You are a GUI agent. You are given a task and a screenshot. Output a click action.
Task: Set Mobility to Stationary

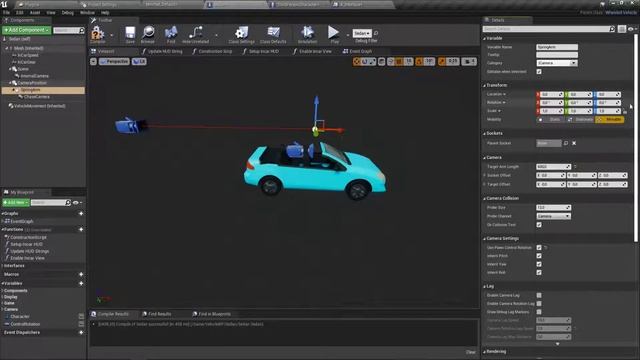tap(580, 120)
